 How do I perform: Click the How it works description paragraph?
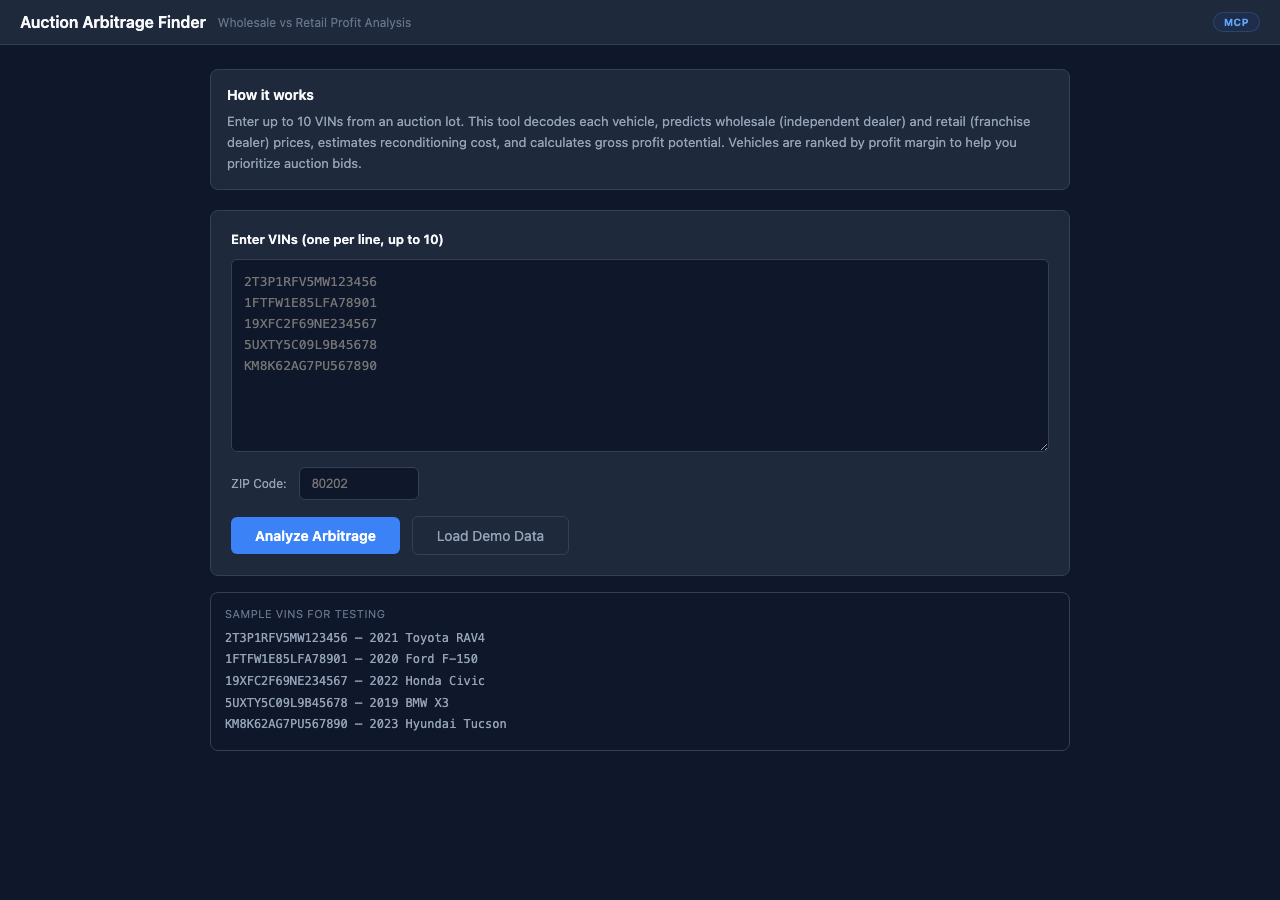tap(628, 142)
